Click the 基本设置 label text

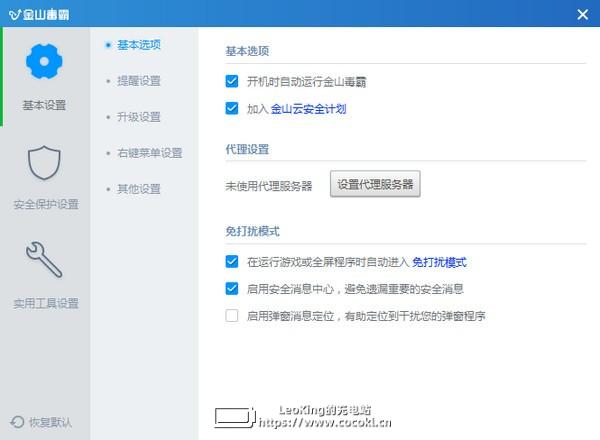(x=44, y=105)
